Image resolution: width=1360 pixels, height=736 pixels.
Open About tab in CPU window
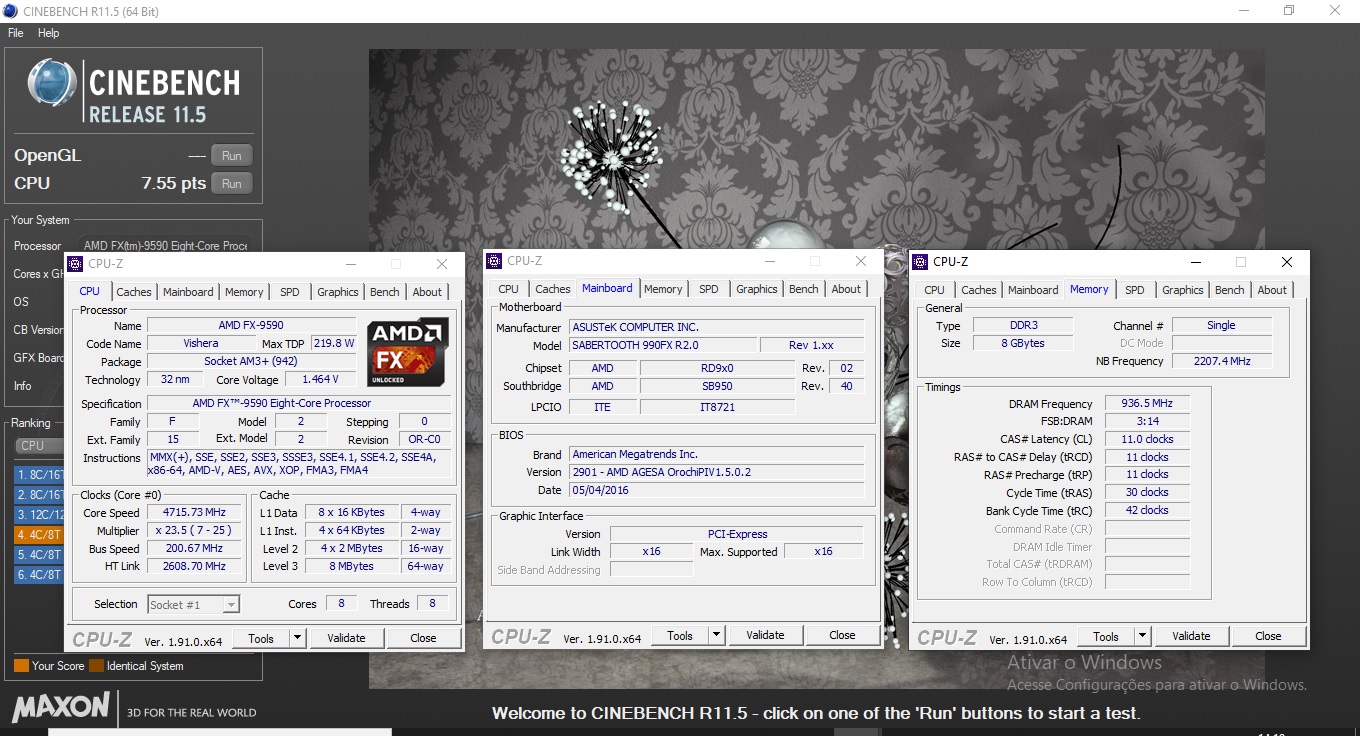click(427, 292)
